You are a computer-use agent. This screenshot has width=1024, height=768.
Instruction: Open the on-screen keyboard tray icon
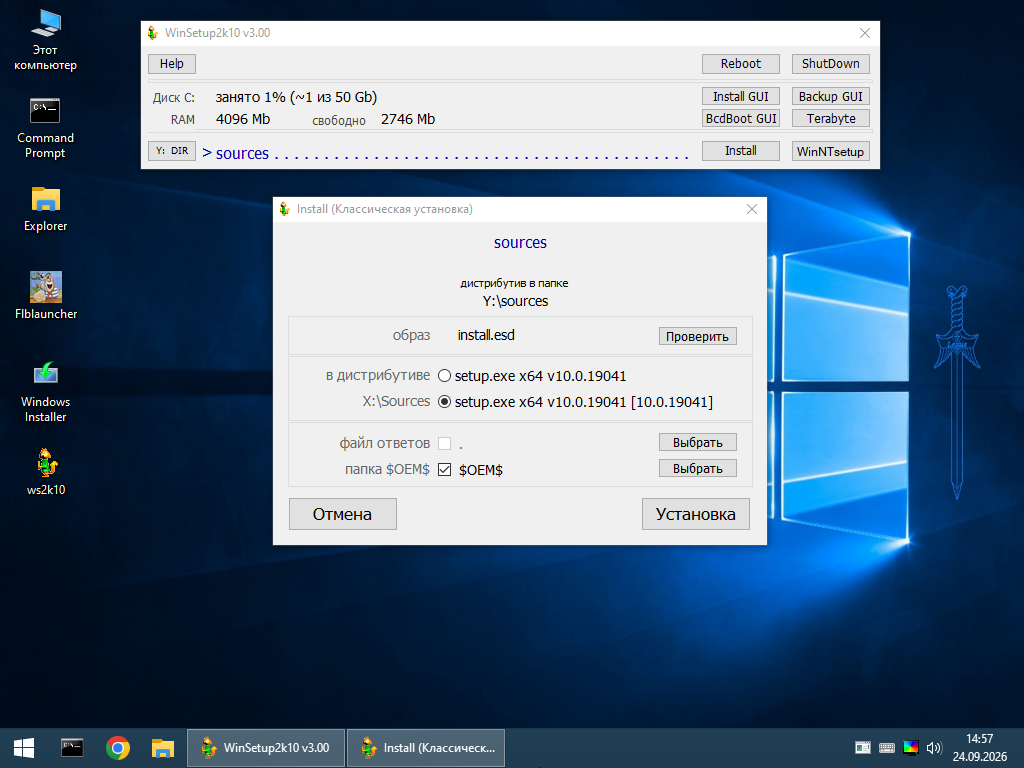[887, 748]
